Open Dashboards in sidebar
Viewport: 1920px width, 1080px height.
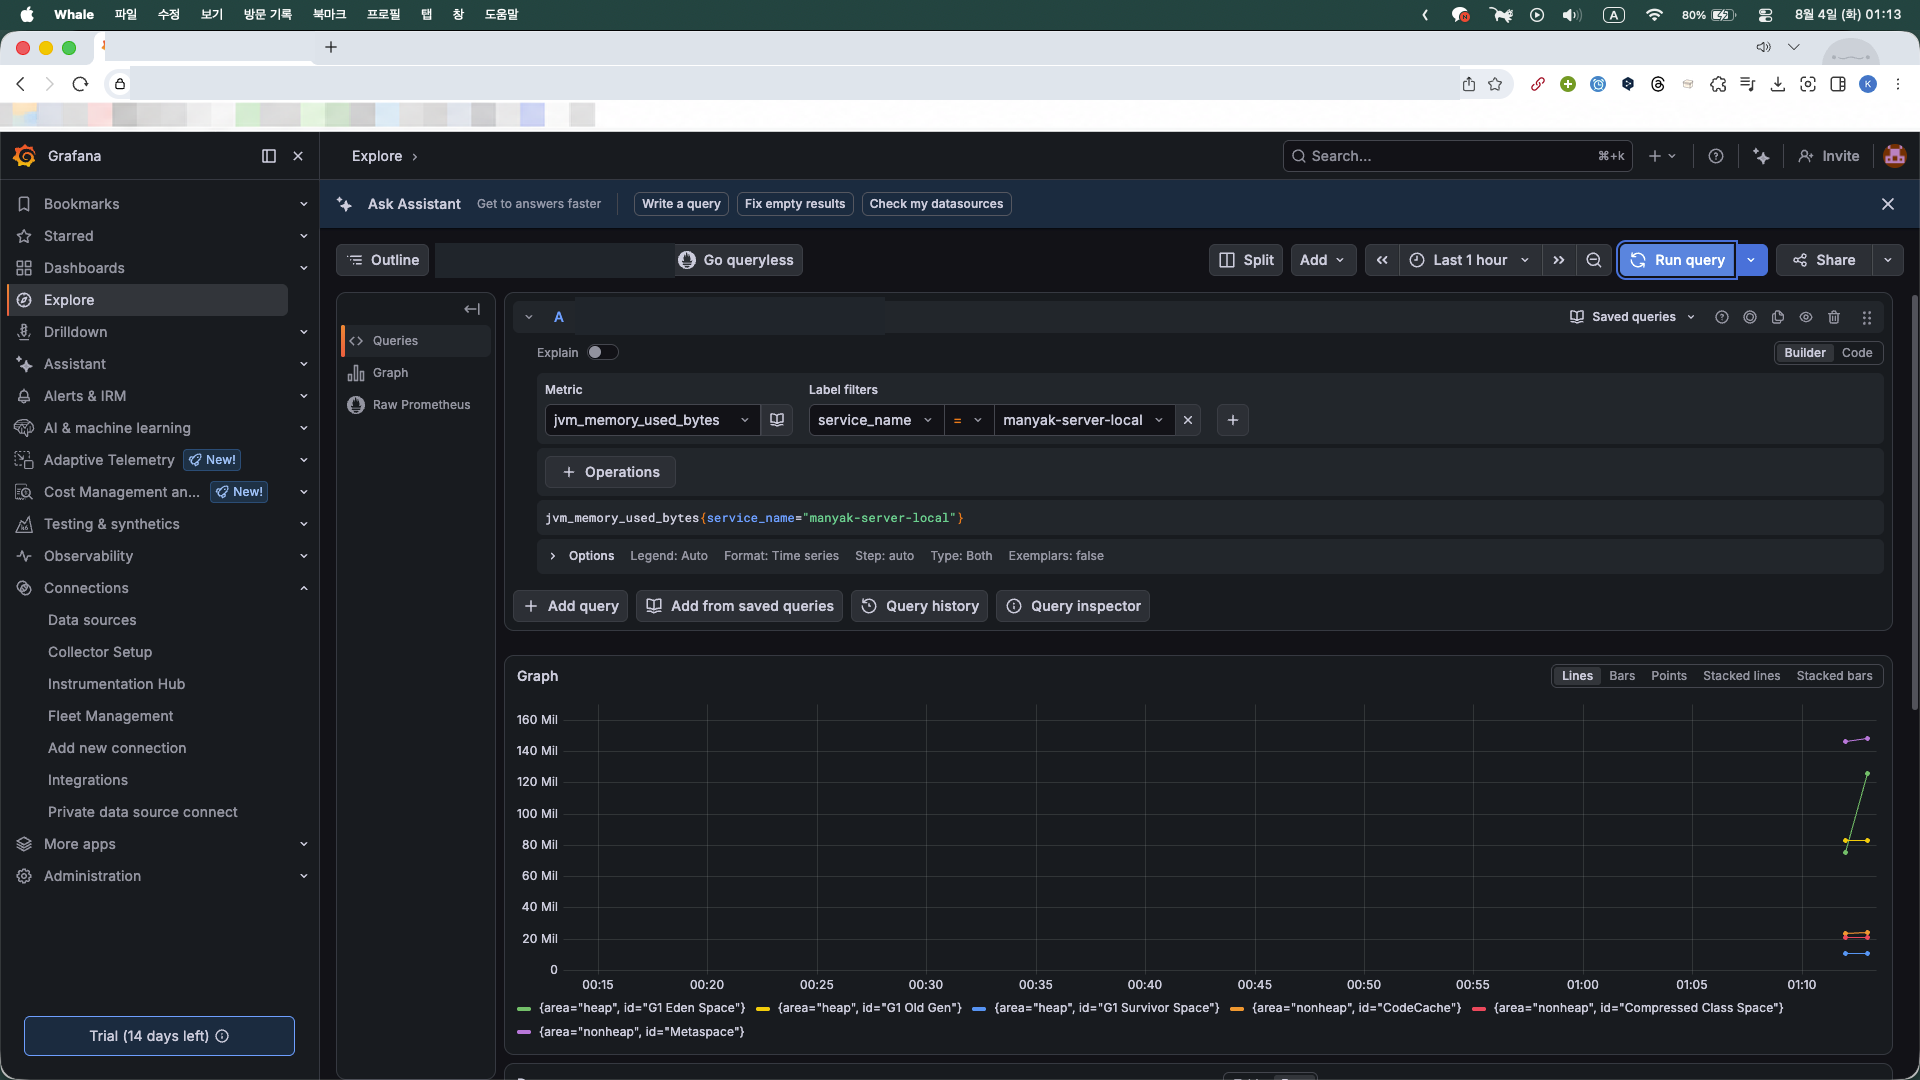pyautogui.click(x=84, y=268)
